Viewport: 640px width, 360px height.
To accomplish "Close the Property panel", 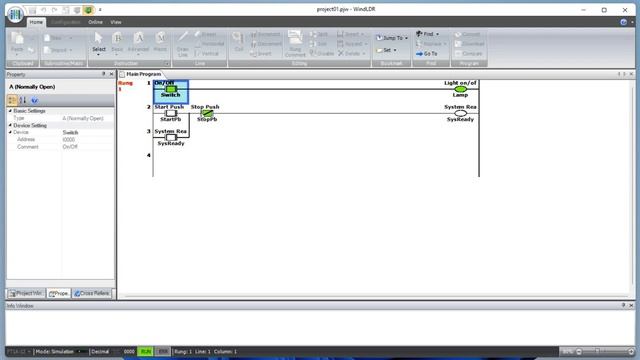I will (x=111, y=74).
